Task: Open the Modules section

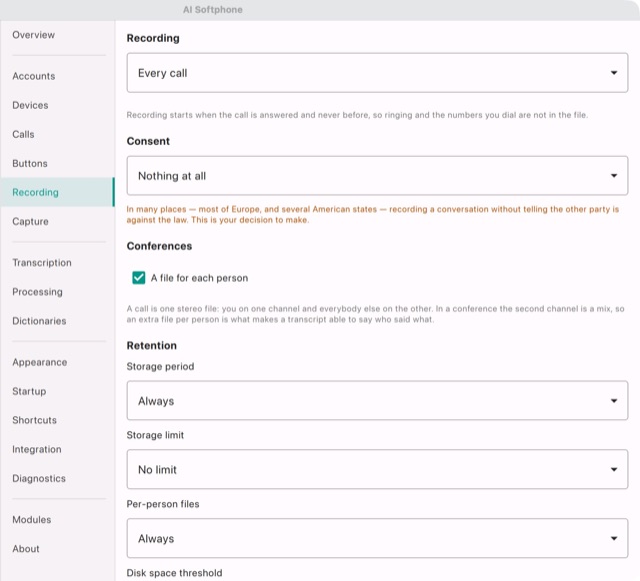Action: coord(58,520)
